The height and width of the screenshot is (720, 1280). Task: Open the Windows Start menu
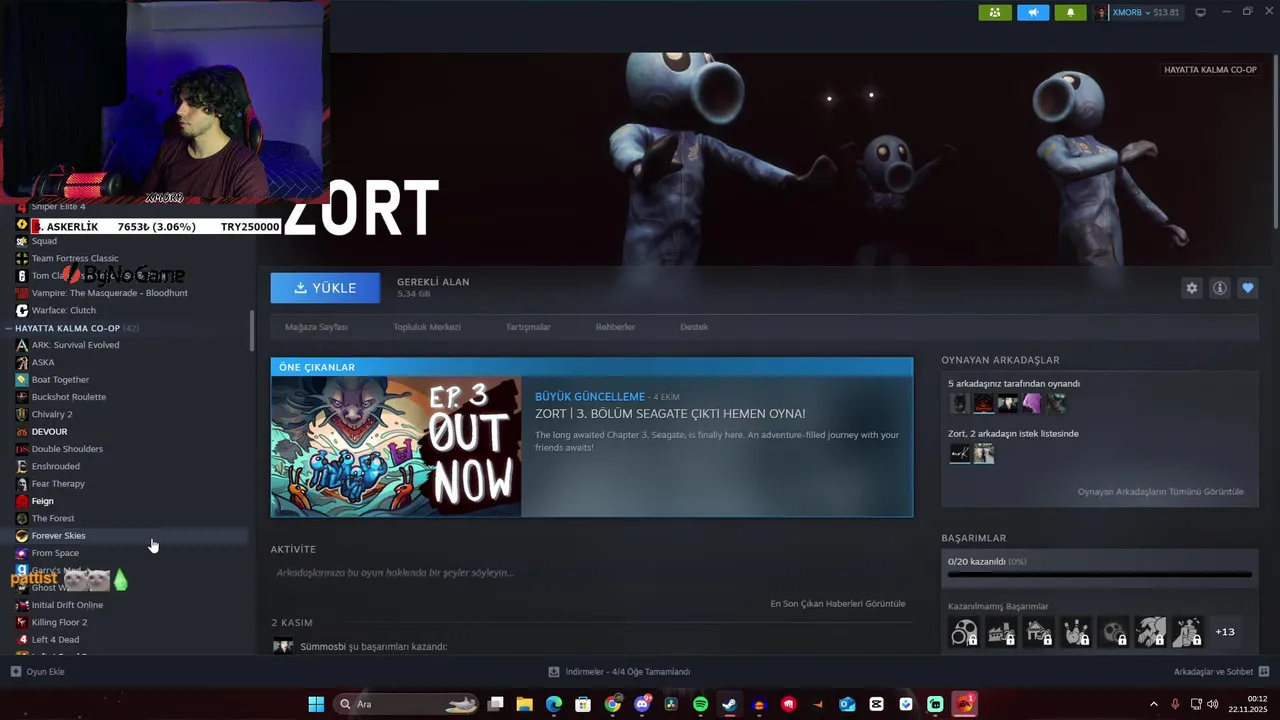316,704
